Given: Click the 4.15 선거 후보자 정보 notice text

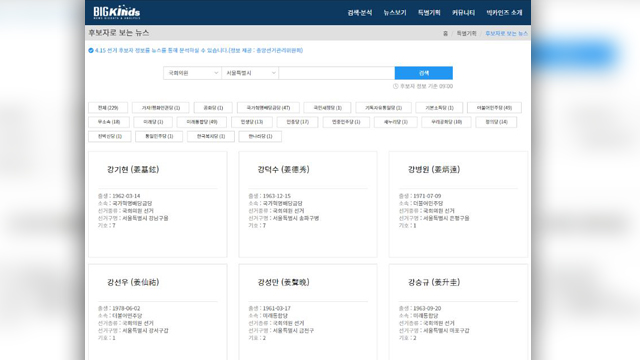Looking at the screenshot, I should 199,51.
